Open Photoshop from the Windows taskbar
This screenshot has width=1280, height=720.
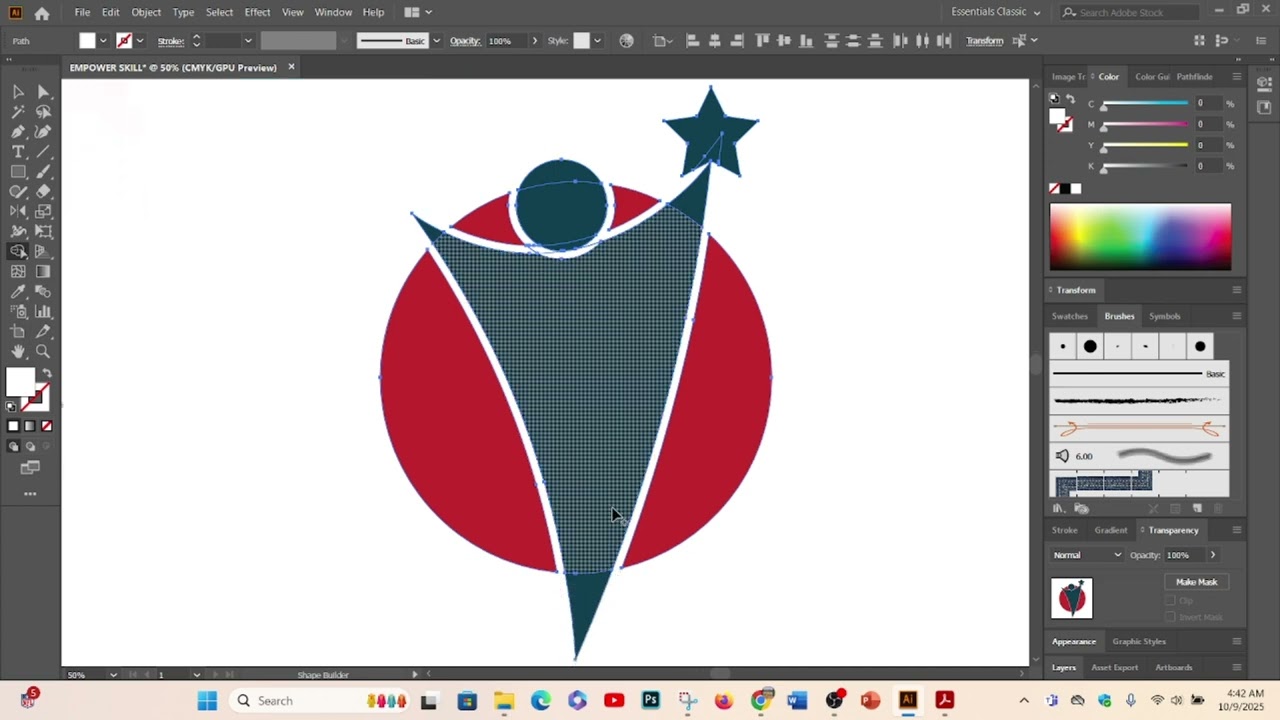(x=650, y=700)
